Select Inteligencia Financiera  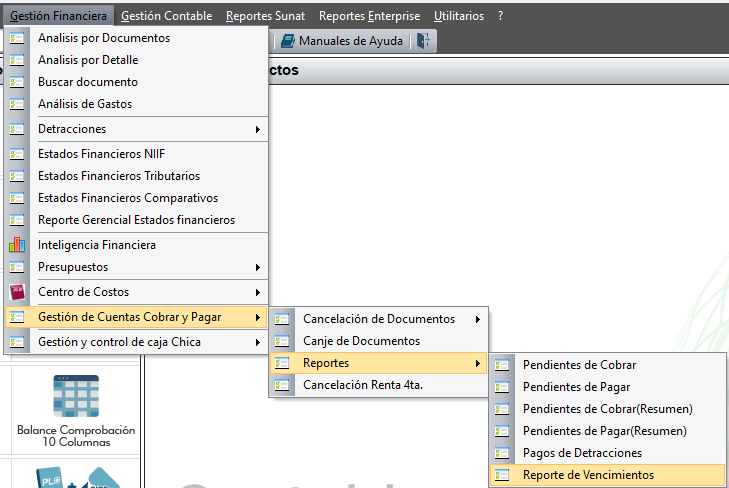136,245
